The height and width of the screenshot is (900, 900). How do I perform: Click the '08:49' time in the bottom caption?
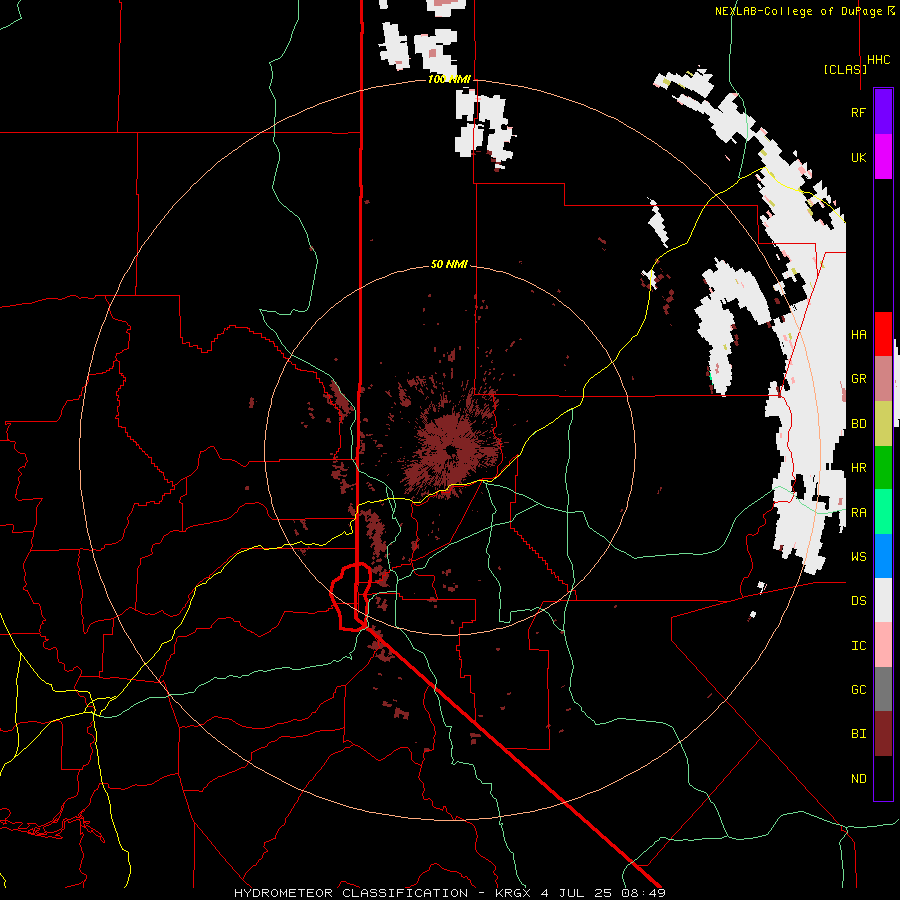coord(645,893)
